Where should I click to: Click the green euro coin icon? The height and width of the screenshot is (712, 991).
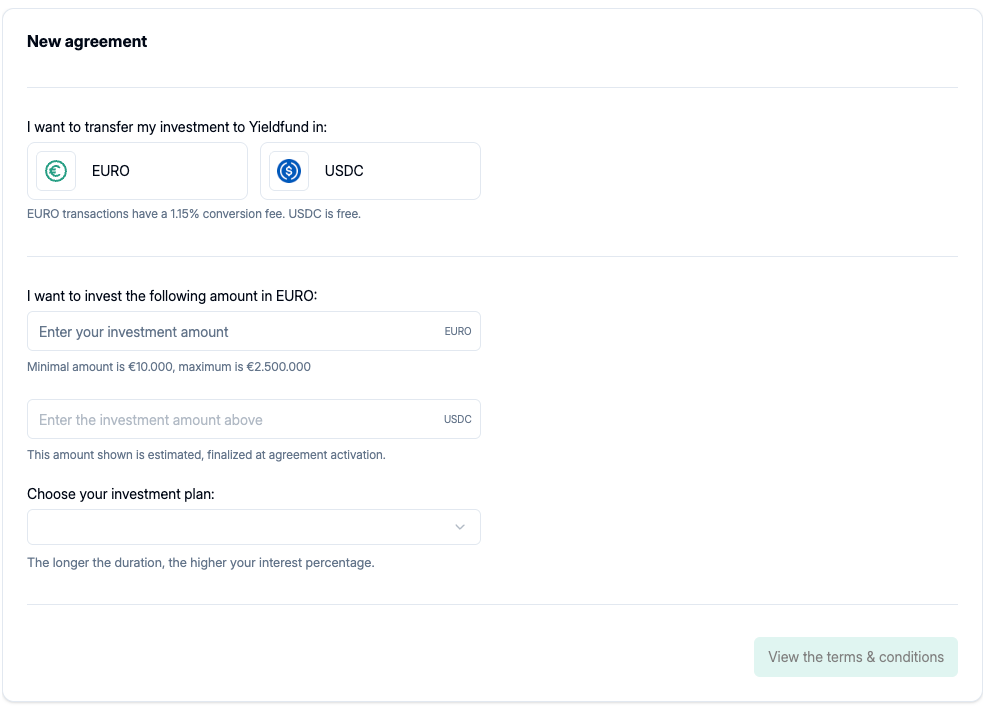coord(56,171)
